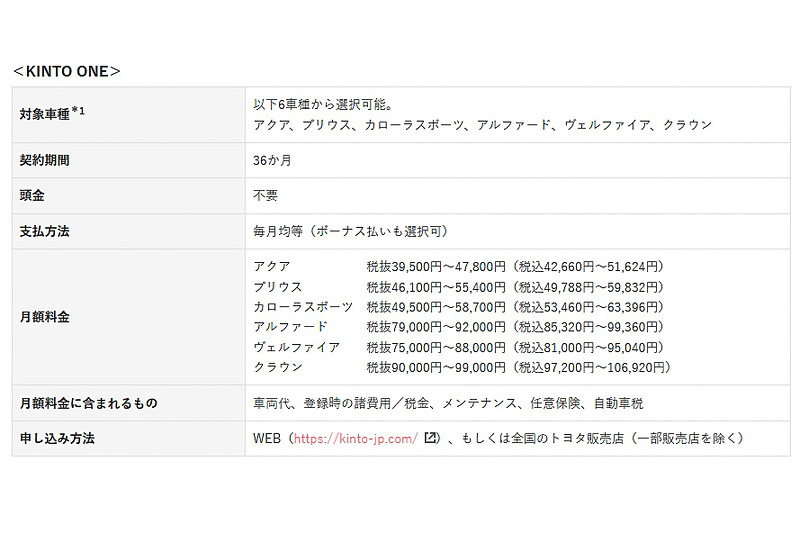Select アクア in the monthly fee list
The image size is (800, 534).
point(271,266)
